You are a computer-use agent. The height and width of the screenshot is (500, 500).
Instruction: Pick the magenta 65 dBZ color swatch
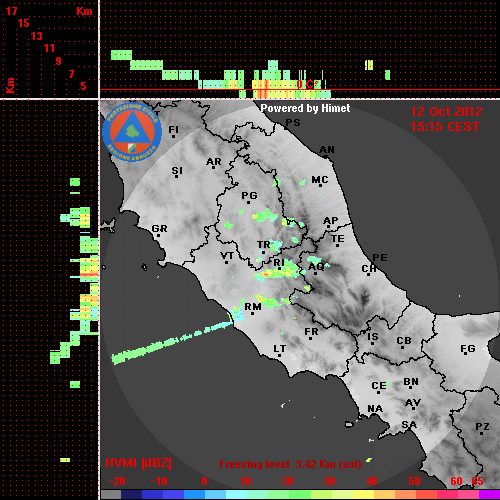coord(489,494)
